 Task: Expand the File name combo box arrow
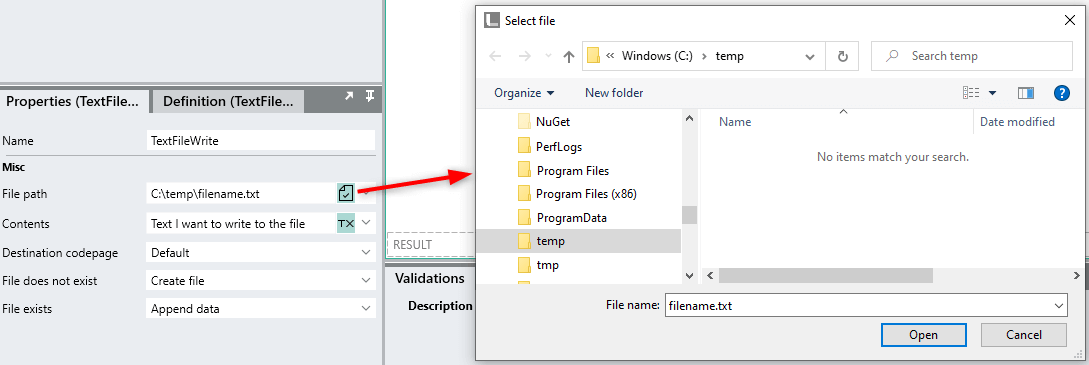pyautogui.click(x=1059, y=305)
